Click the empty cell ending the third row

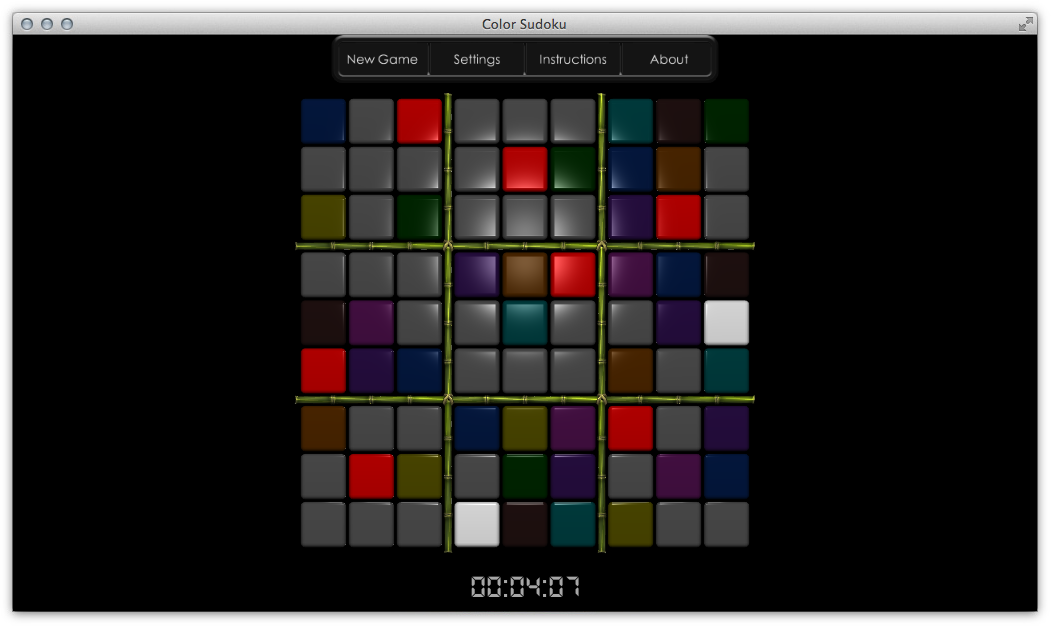pyautogui.click(x=727, y=217)
